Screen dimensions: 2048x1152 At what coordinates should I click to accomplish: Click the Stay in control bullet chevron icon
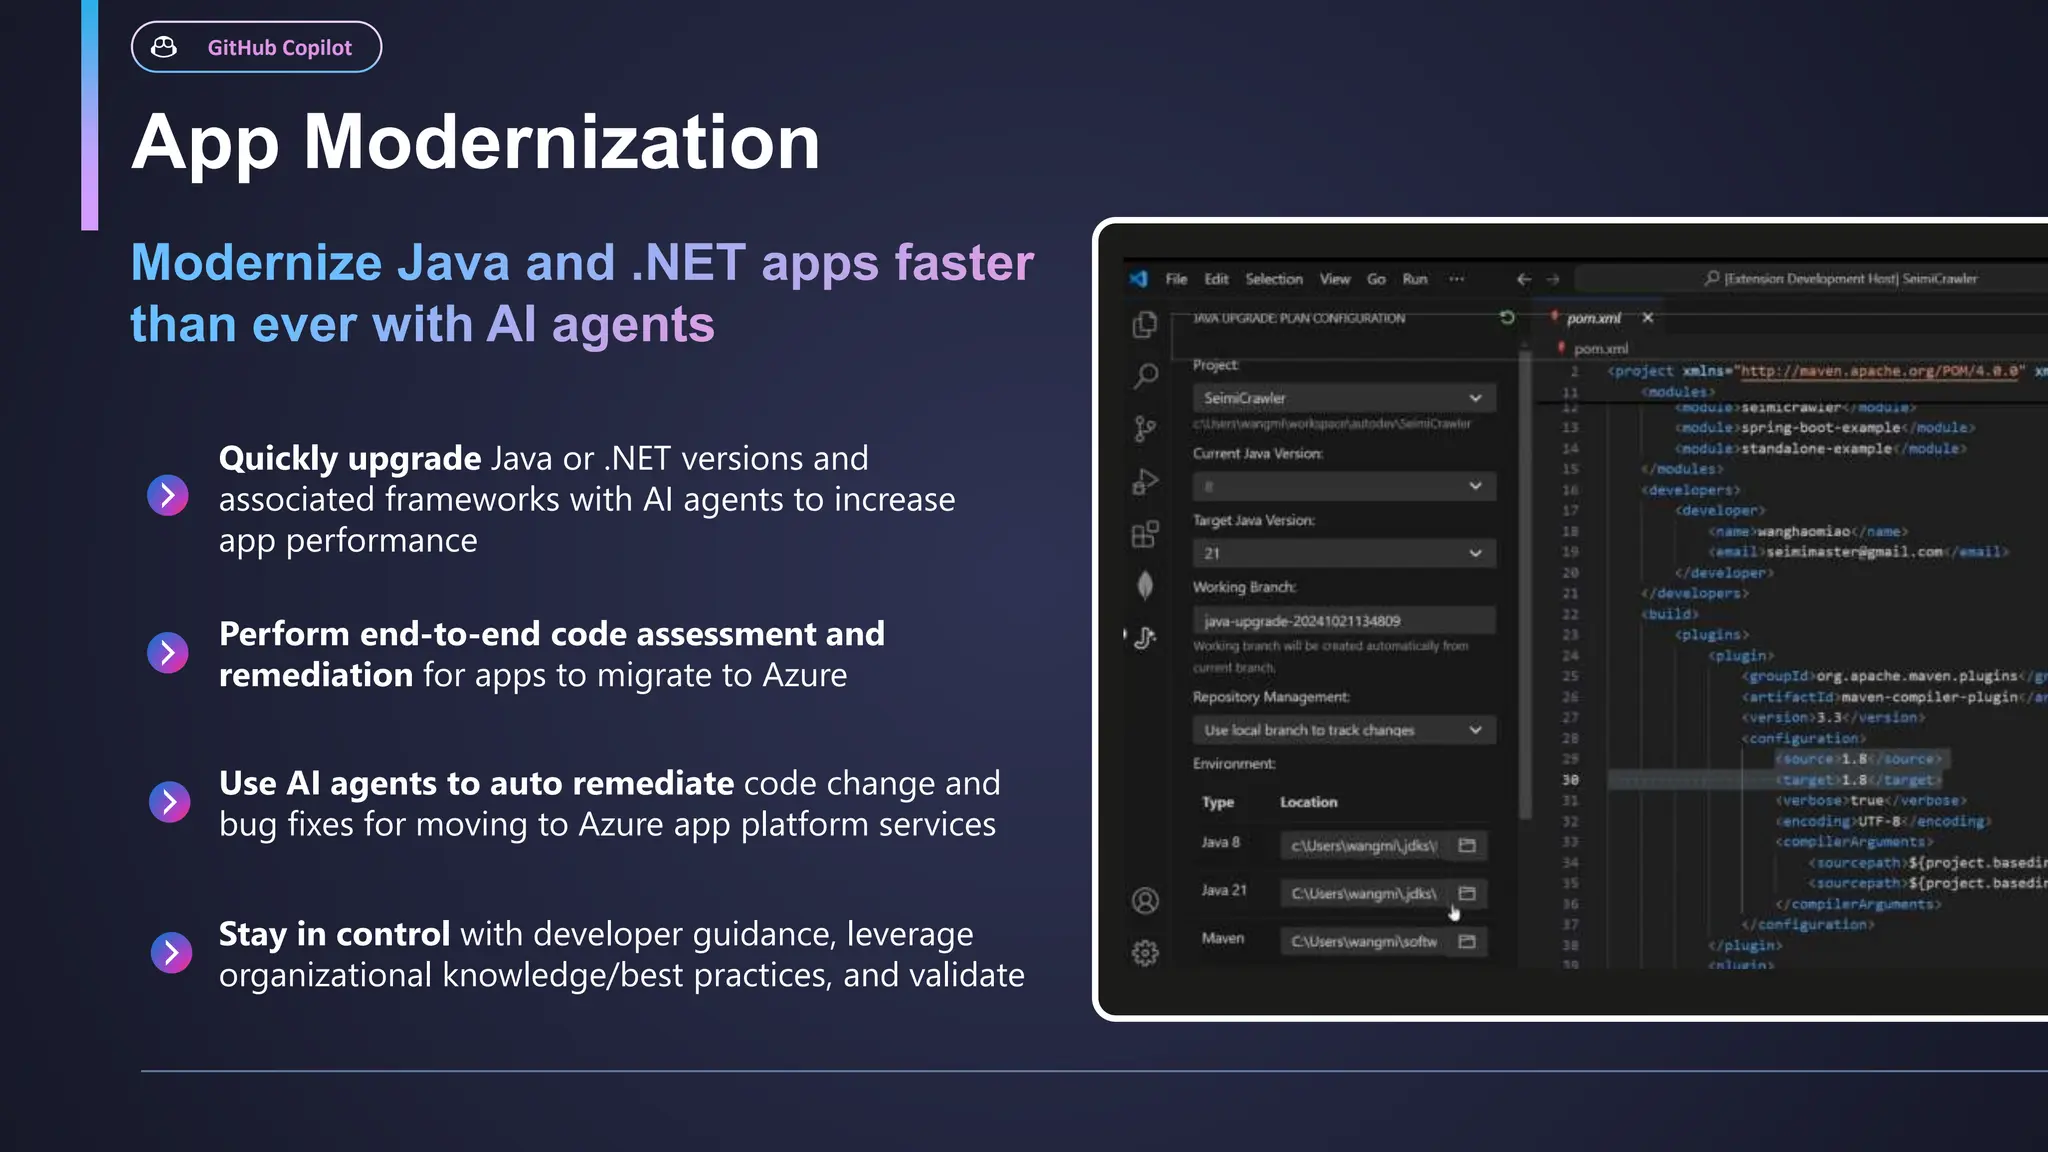tap(171, 953)
